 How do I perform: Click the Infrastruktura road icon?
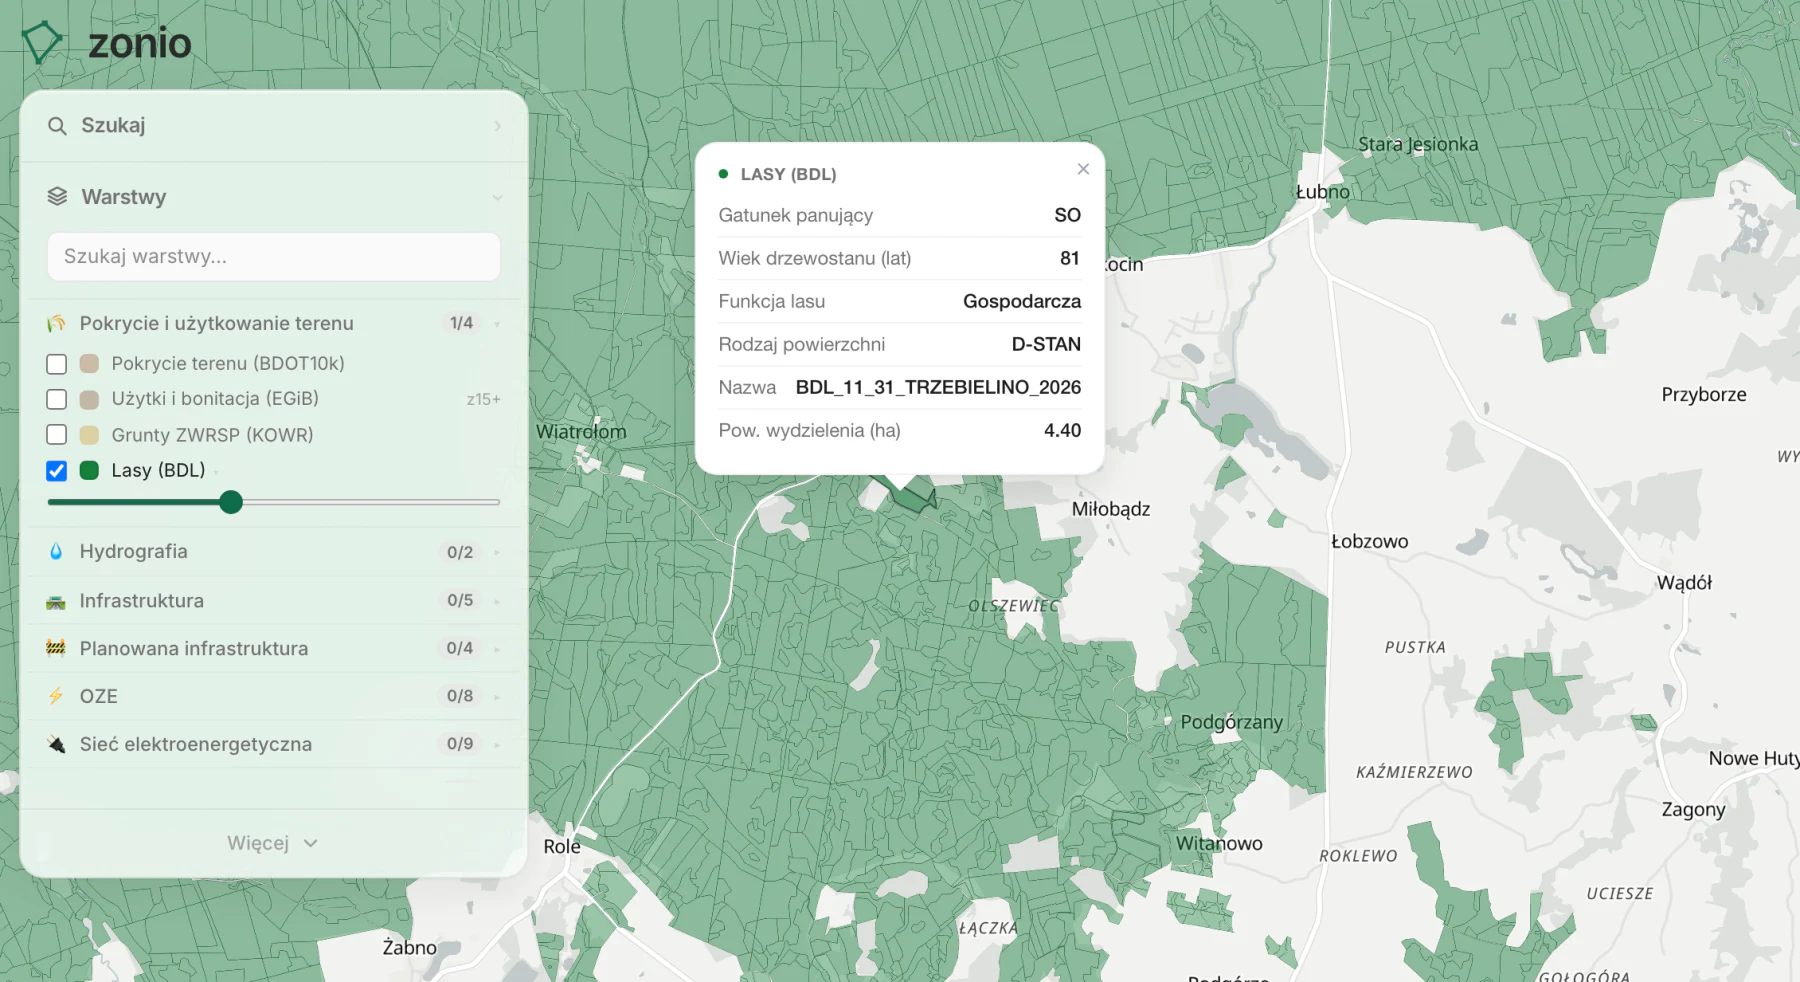coord(56,601)
